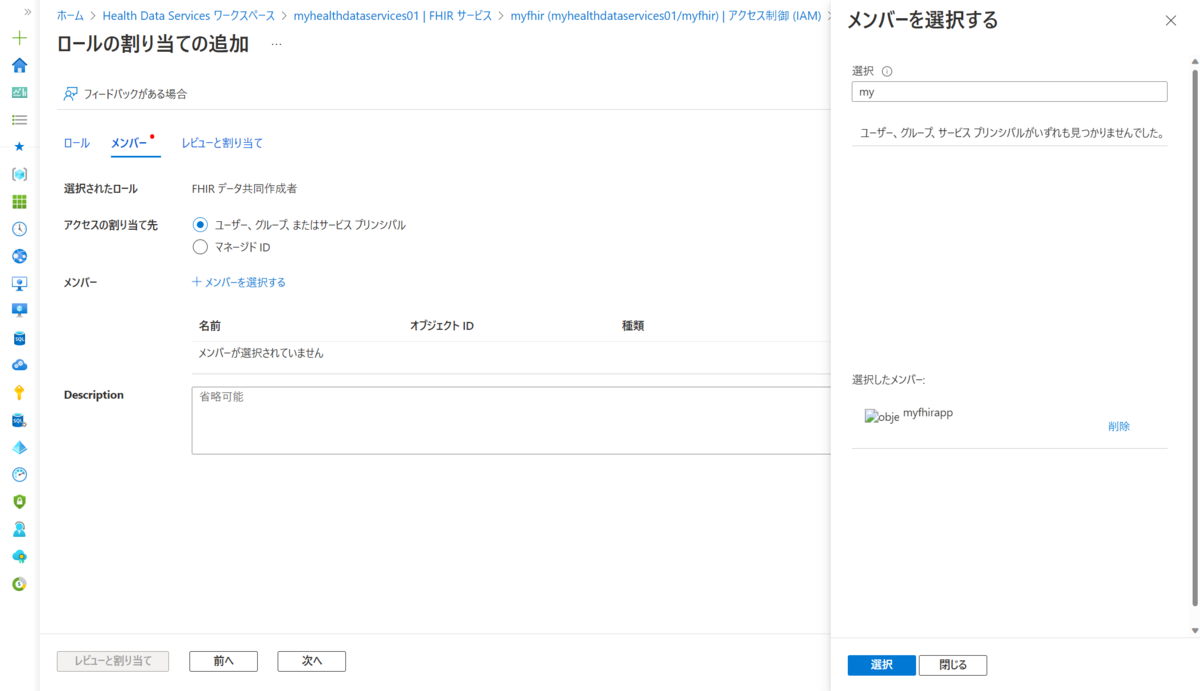Viewport: 1200px width, 691px height.
Task: Open the green shield security icon
Action: click(19, 502)
